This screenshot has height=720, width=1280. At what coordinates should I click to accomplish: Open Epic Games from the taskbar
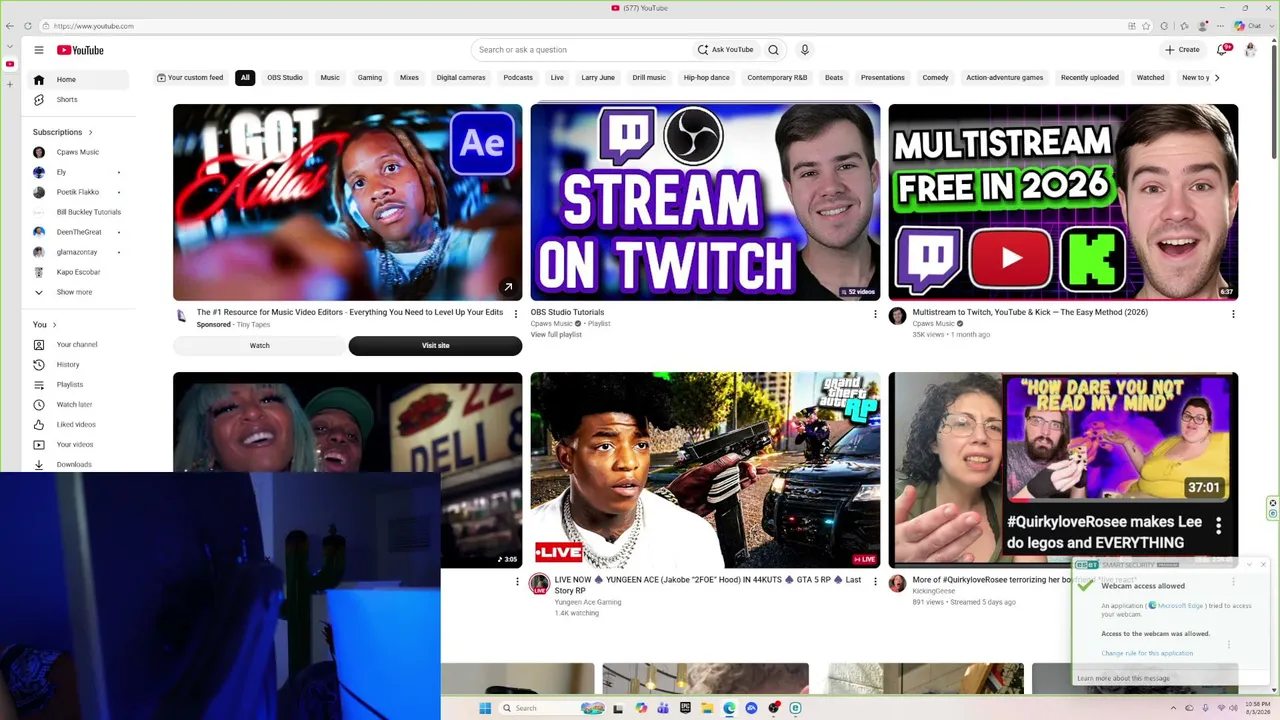[x=685, y=708]
